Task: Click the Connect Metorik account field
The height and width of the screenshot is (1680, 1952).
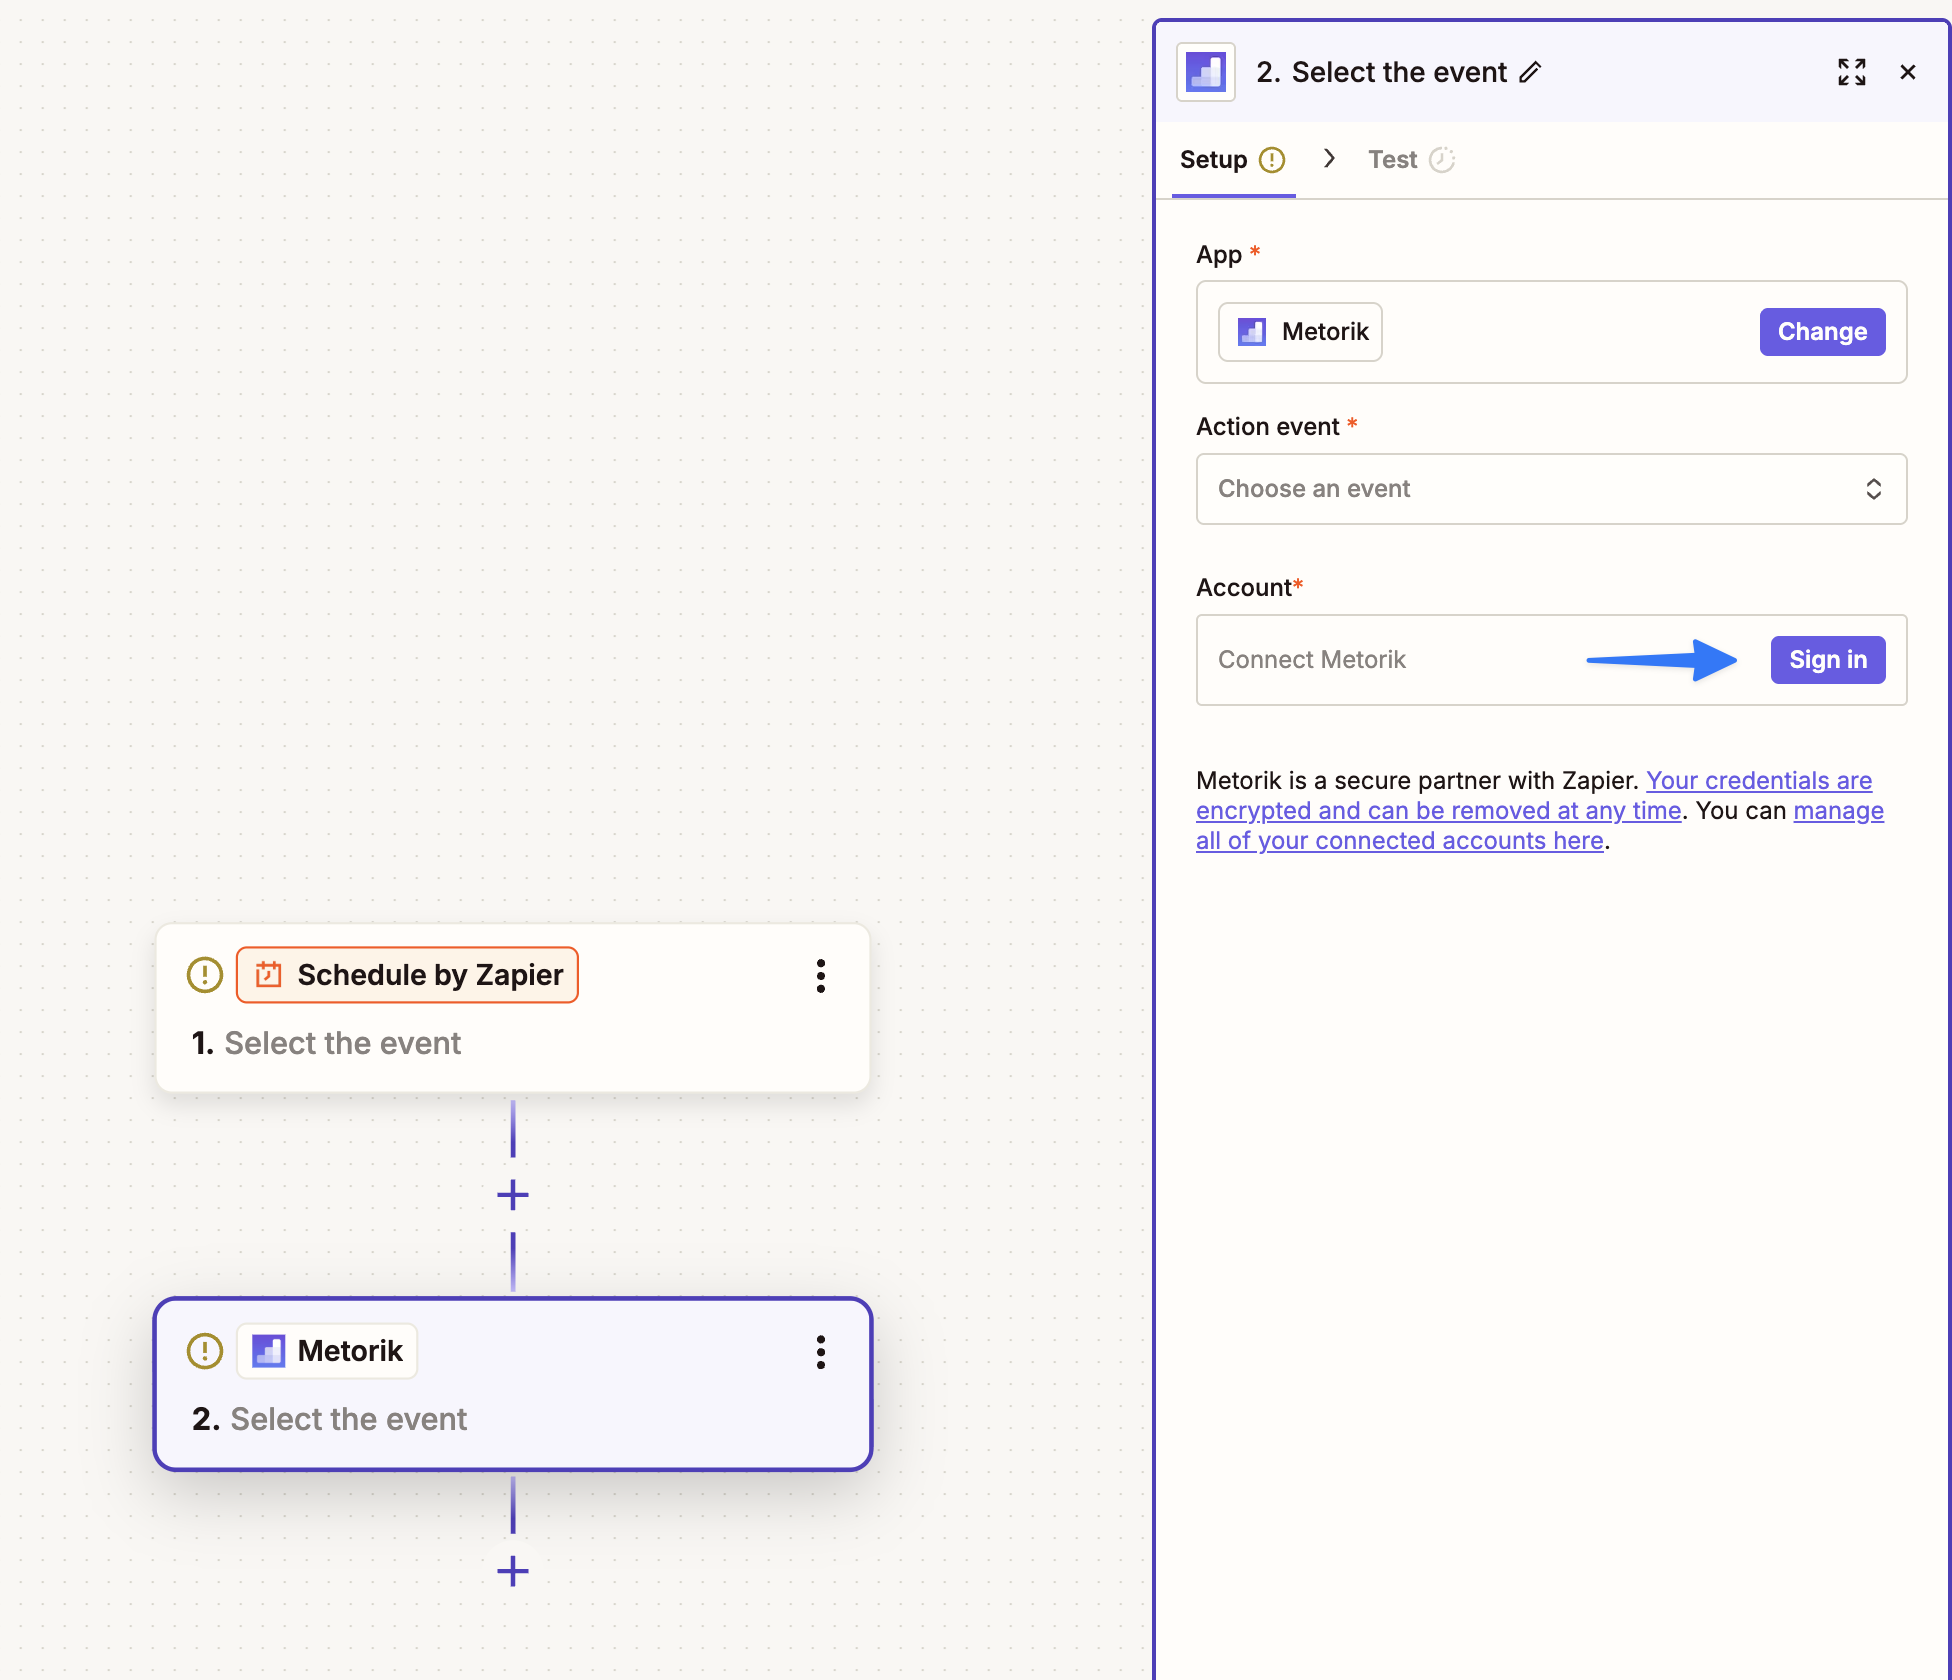Action: (x=1552, y=660)
